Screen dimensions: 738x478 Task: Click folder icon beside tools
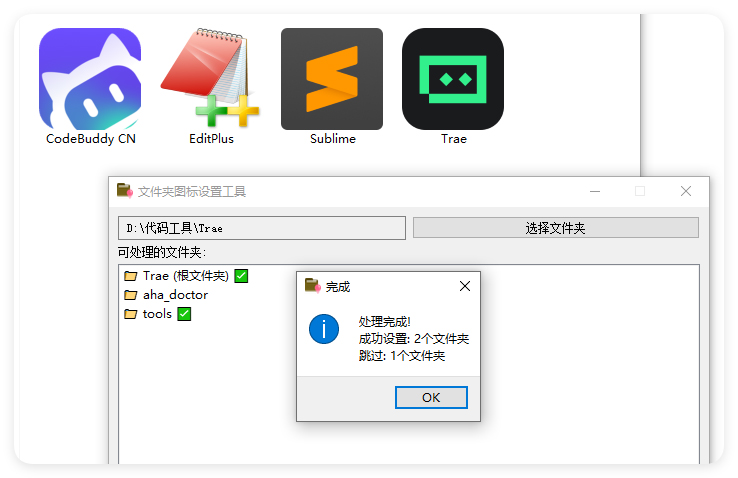(x=130, y=314)
